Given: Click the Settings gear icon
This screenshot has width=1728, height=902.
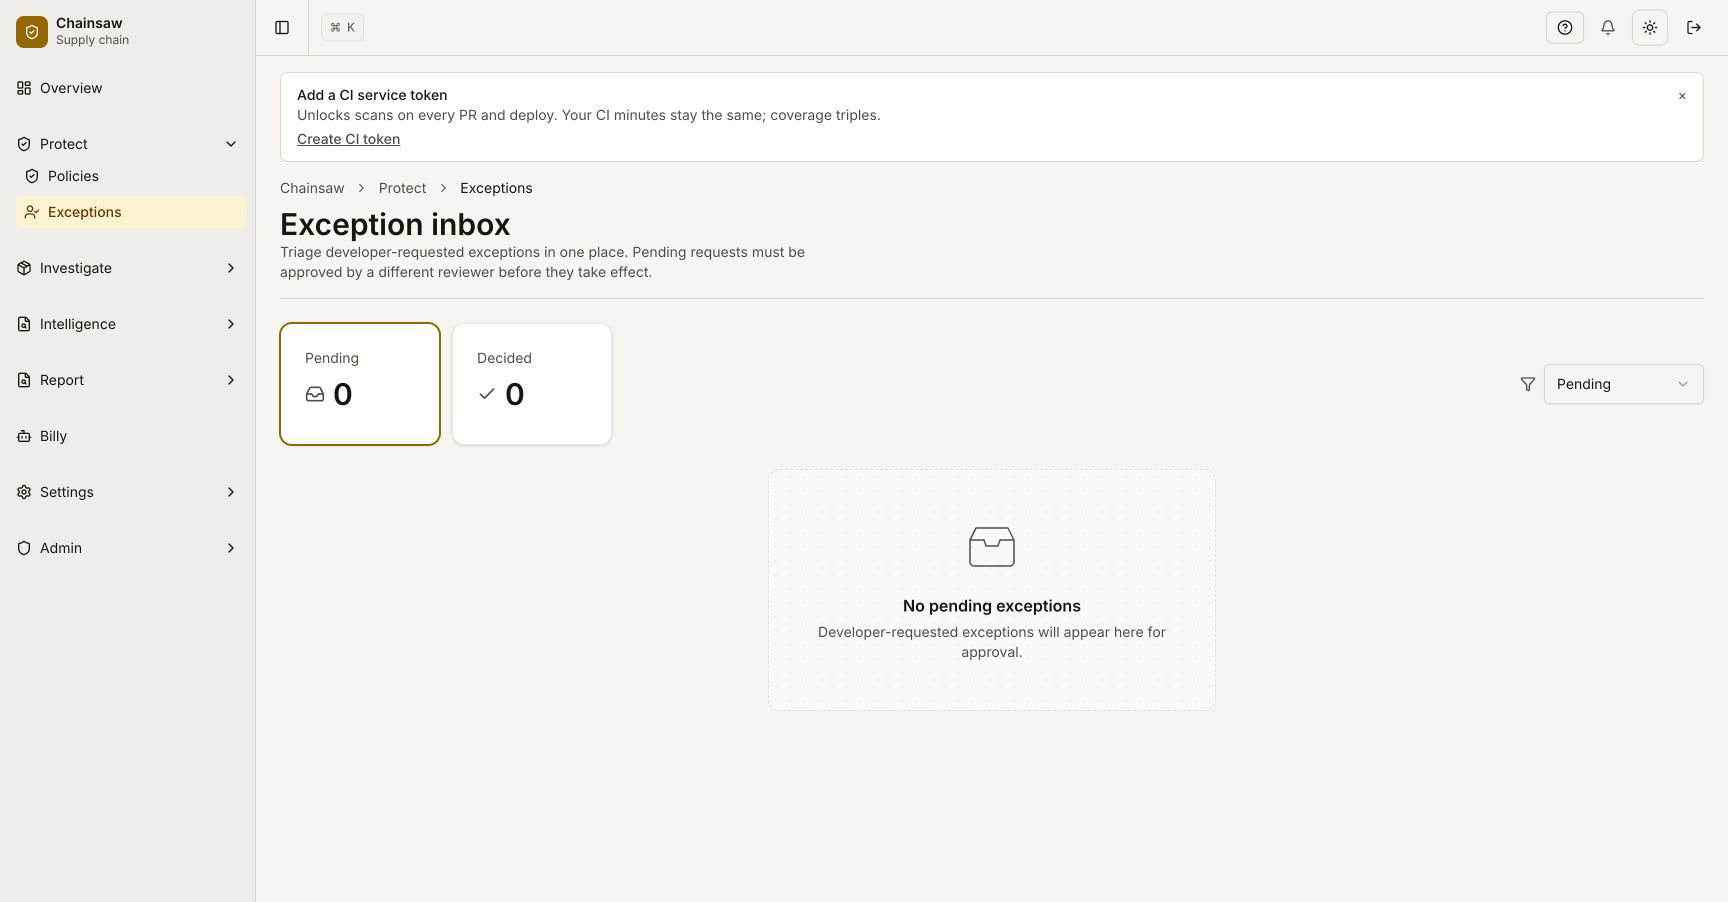Looking at the screenshot, I should (24, 492).
